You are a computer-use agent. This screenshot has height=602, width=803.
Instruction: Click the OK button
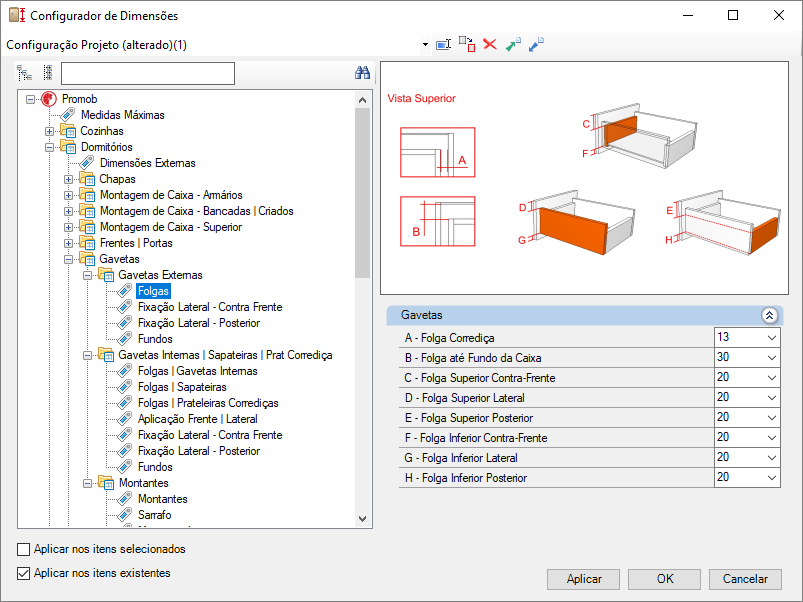[664, 579]
